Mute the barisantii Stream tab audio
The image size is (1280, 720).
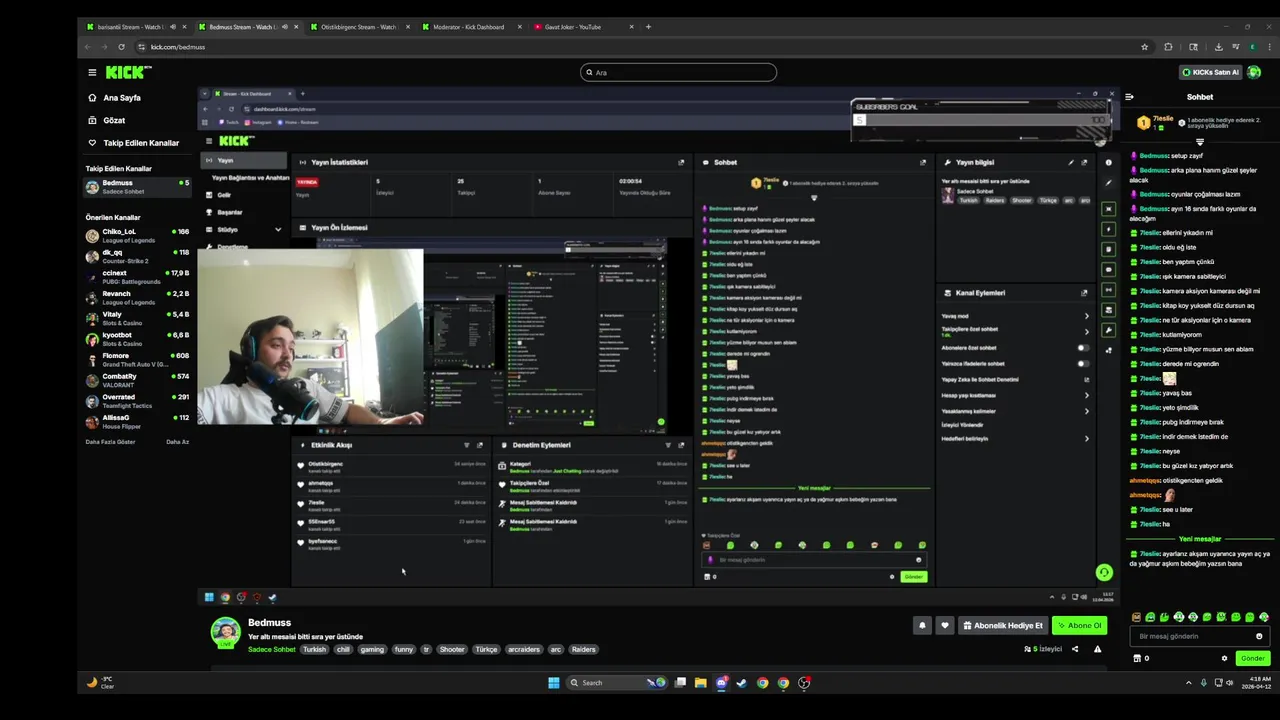pyautogui.click(x=172, y=27)
